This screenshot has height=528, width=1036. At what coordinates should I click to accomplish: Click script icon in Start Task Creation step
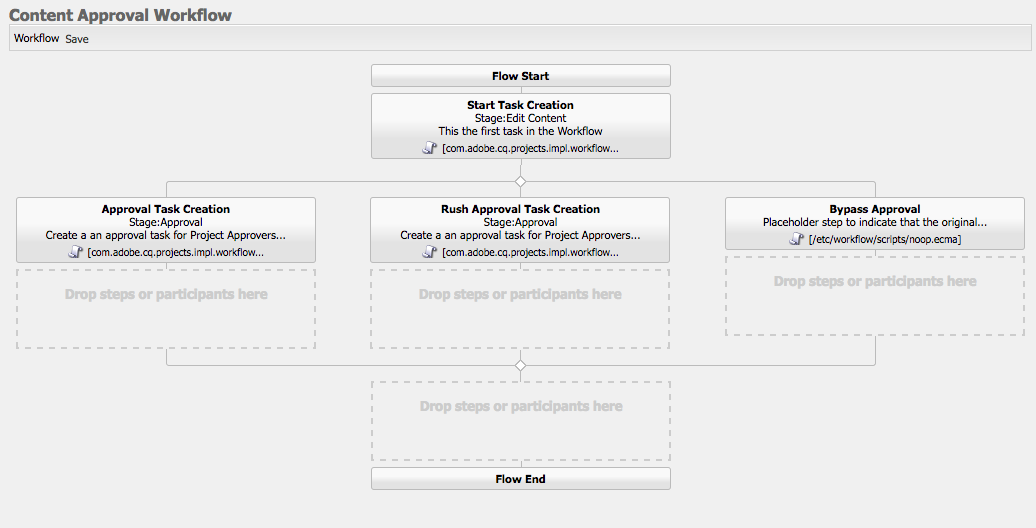click(x=430, y=147)
